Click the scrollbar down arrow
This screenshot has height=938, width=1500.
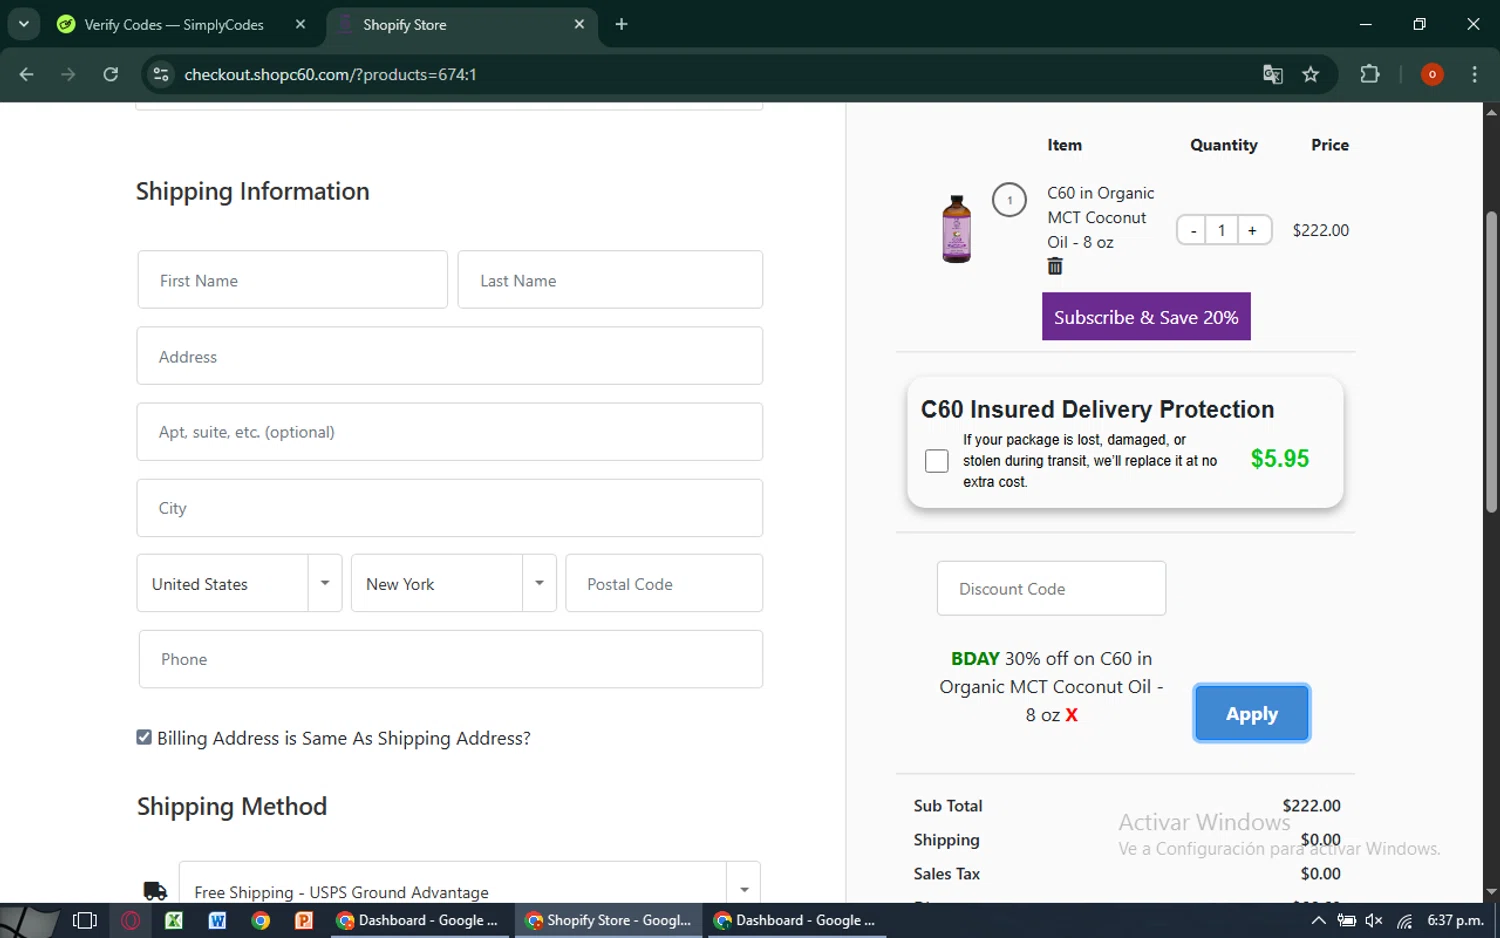click(1491, 892)
